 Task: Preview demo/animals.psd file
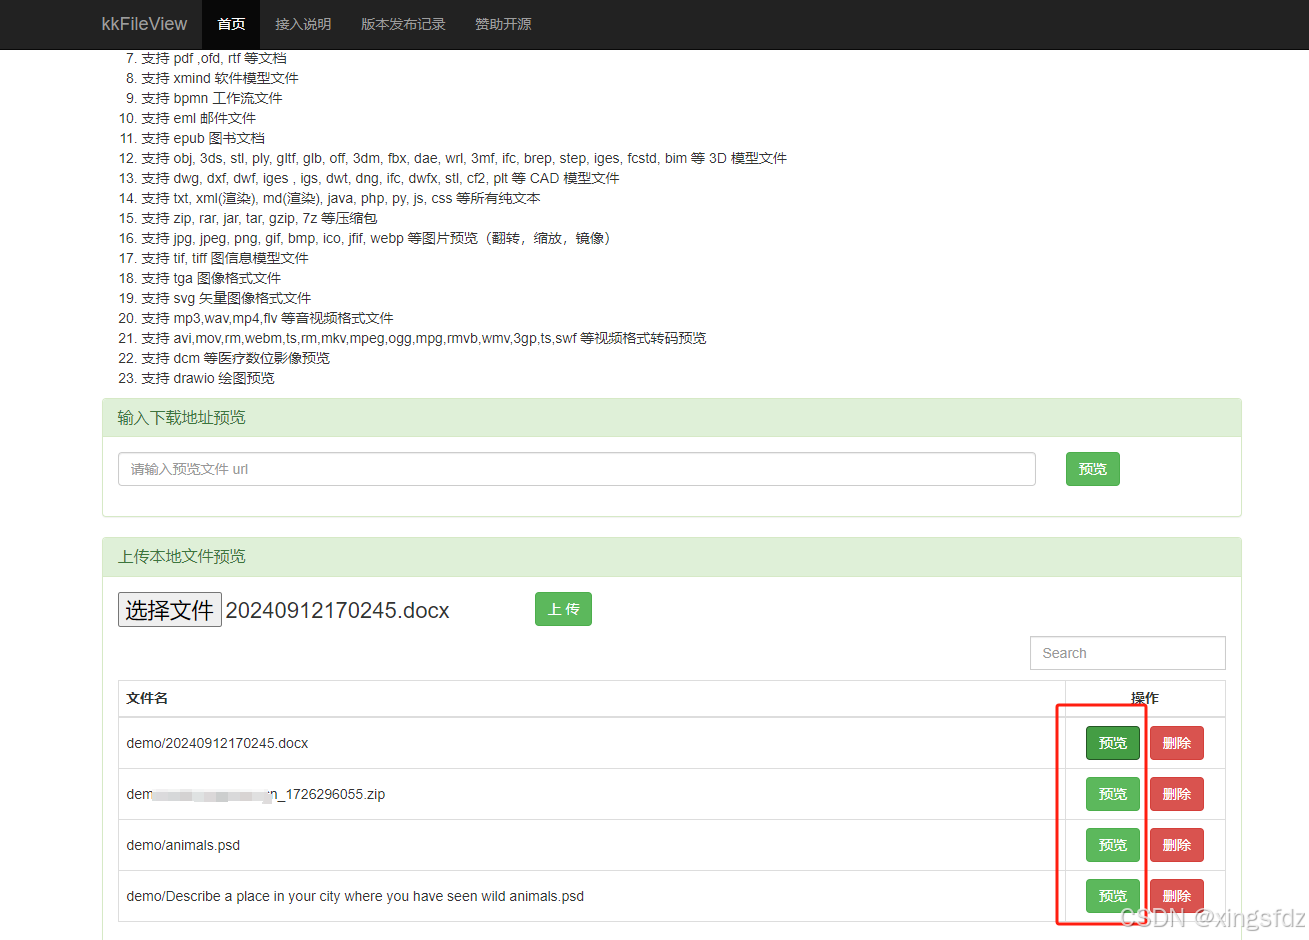[1113, 845]
